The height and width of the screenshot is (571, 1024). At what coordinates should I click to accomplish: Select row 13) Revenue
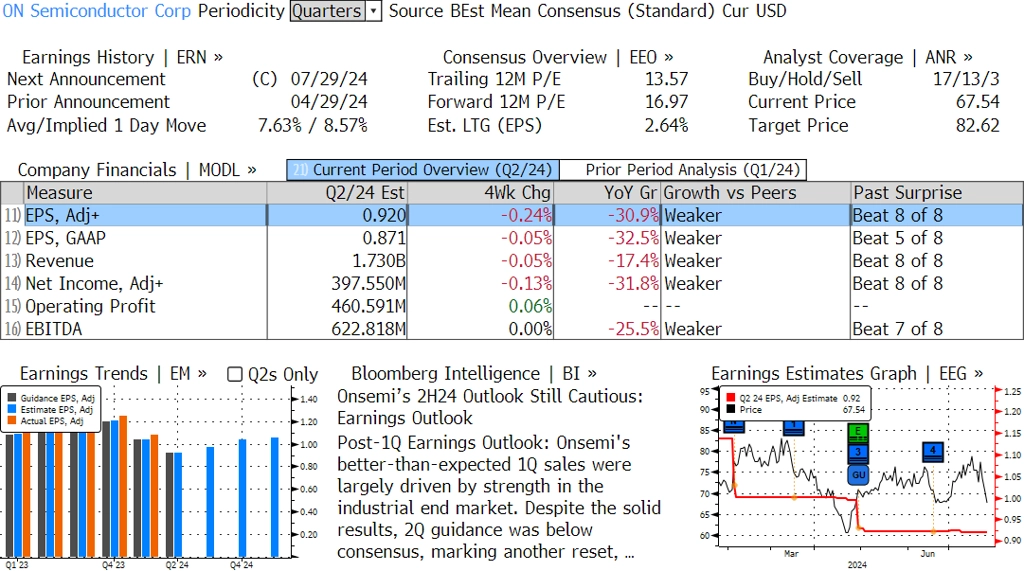[x=511, y=261]
